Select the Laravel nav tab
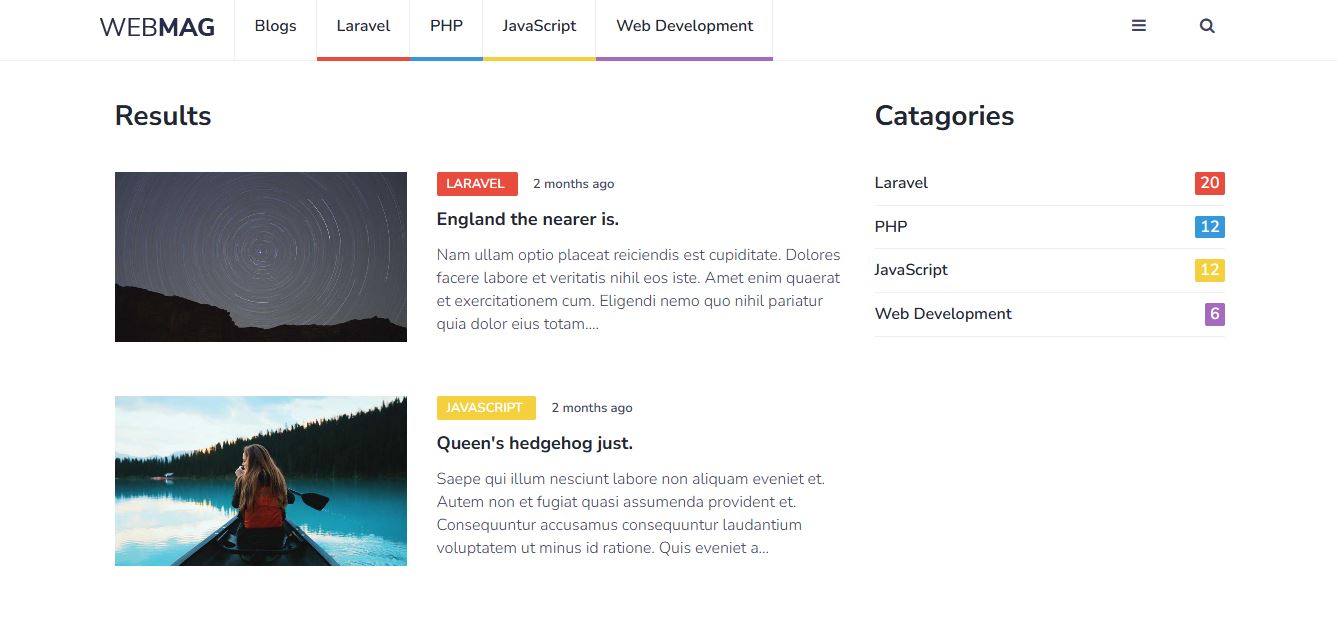Screen dimensions: 1337x618 363,27
